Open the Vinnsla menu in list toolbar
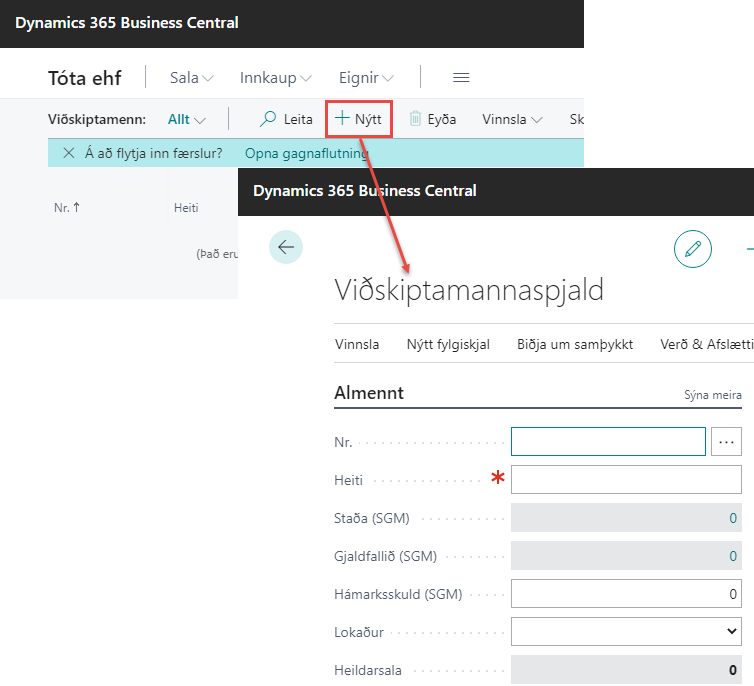The height and width of the screenshot is (686, 754). point(512,119)
